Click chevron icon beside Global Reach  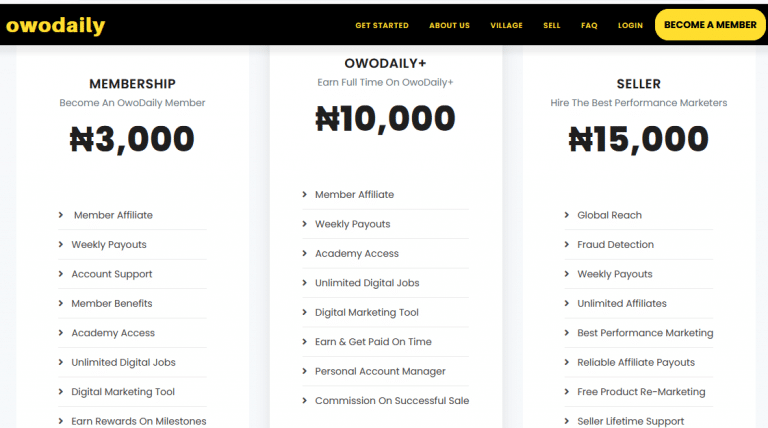tap(567, 215)
